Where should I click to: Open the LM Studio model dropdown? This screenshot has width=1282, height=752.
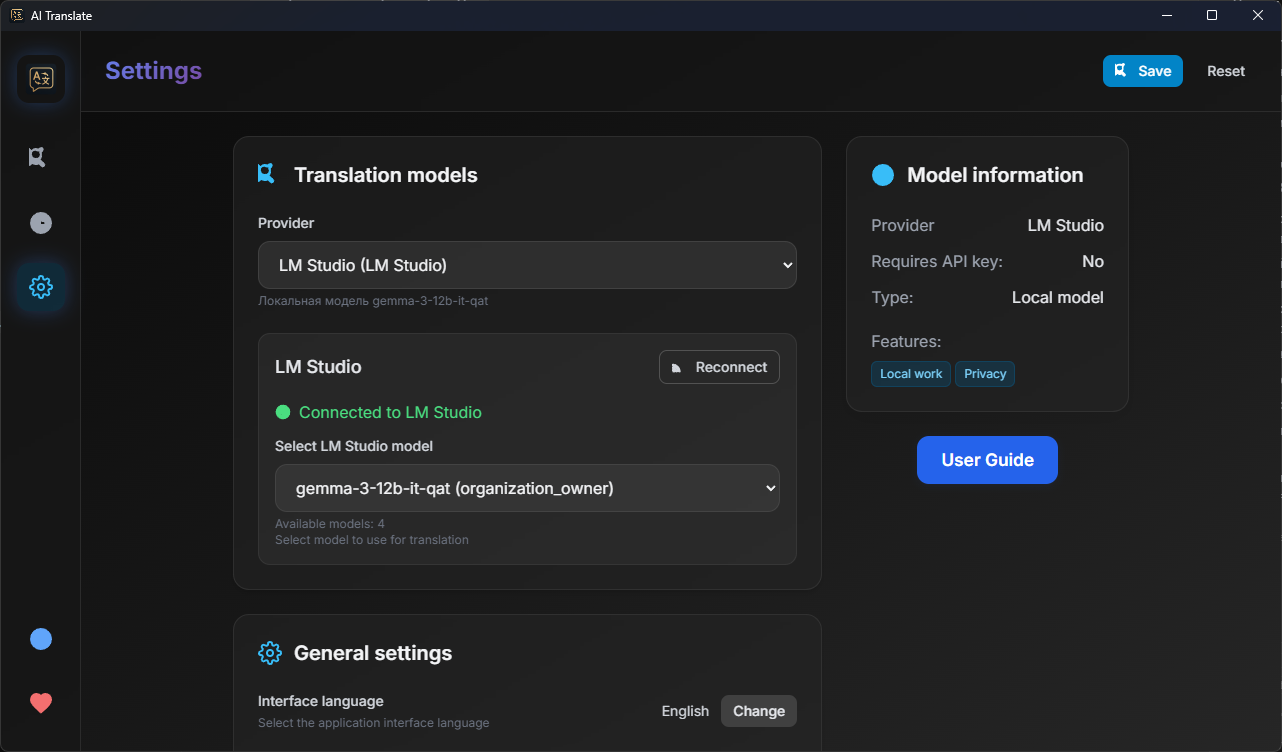(527, 488)
